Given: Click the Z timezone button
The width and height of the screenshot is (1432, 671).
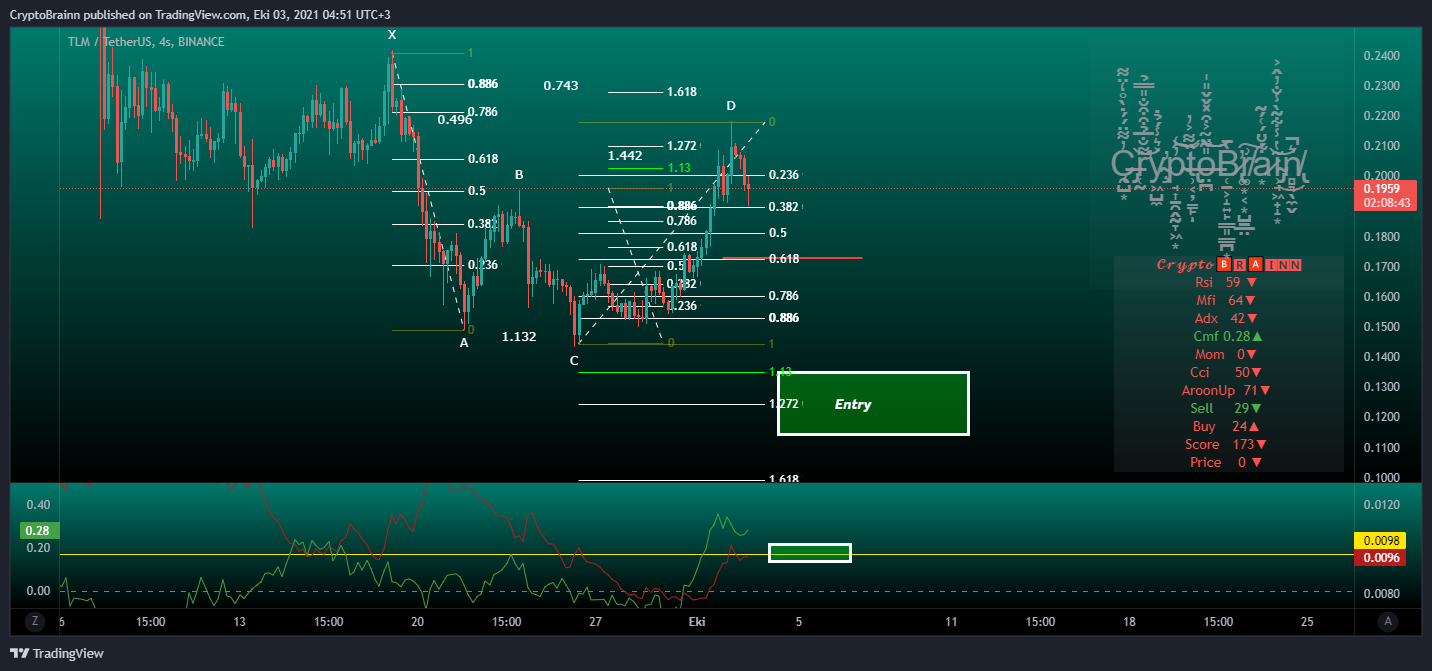Looking at the screenshot, I should pyautogui.click(x=35, y=621).
